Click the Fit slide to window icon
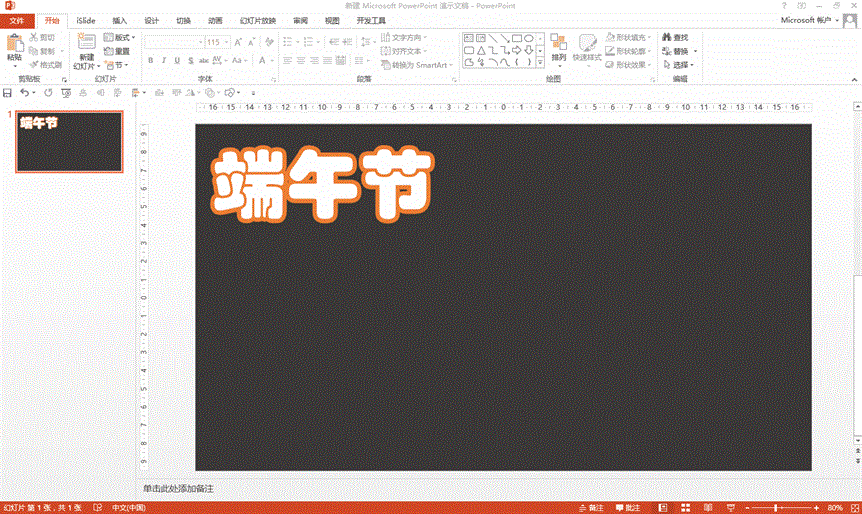Viewport: 862px width, 514px height. pyautogui.click(x=853, y=507)
